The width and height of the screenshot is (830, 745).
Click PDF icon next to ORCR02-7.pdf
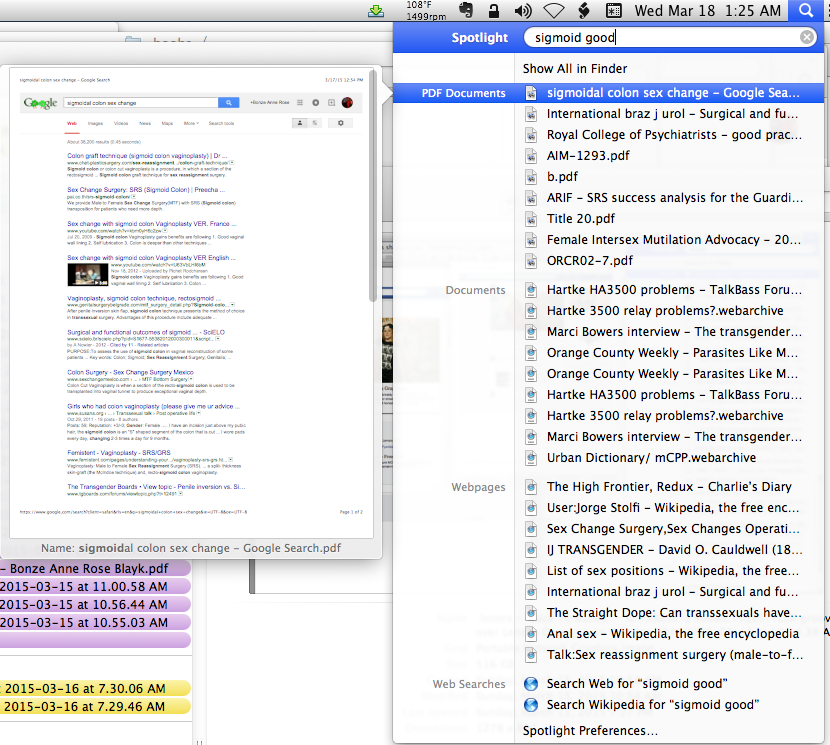click(x=531, y=261)
